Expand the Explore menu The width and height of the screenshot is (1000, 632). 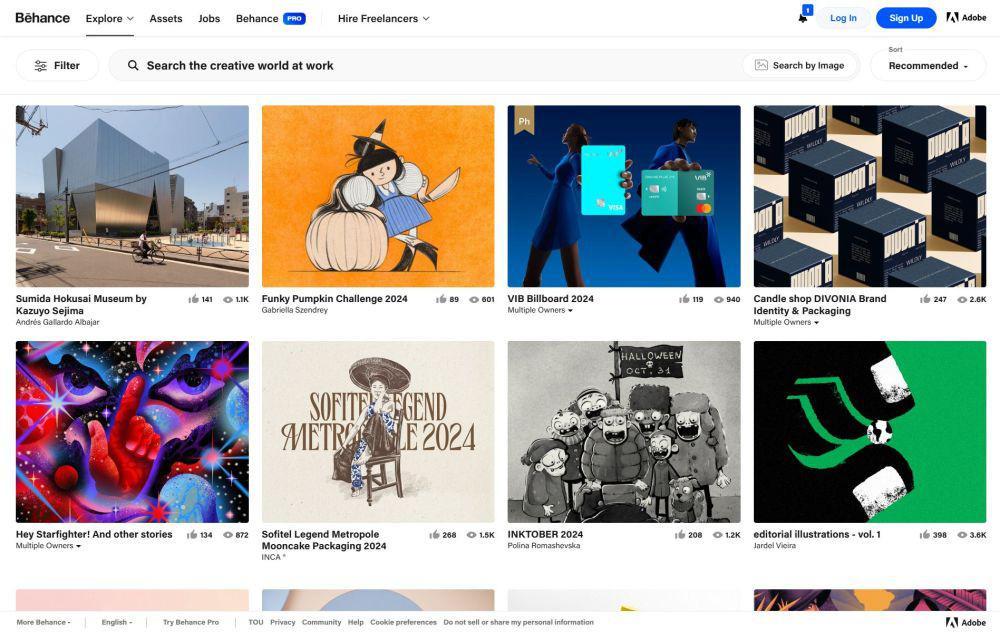(110, 18)
